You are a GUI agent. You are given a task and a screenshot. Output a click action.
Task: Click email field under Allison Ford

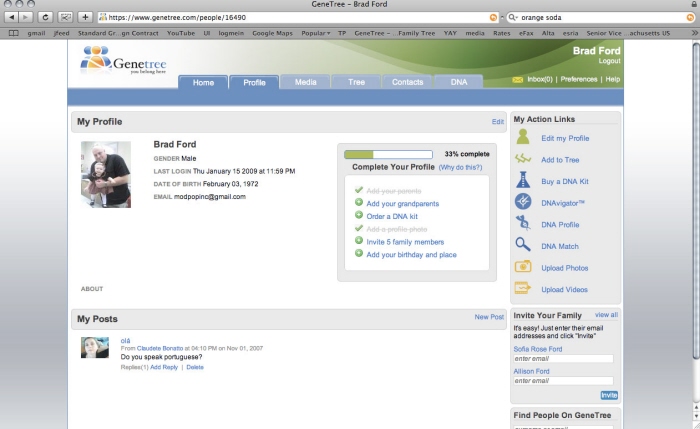point(563,381)
